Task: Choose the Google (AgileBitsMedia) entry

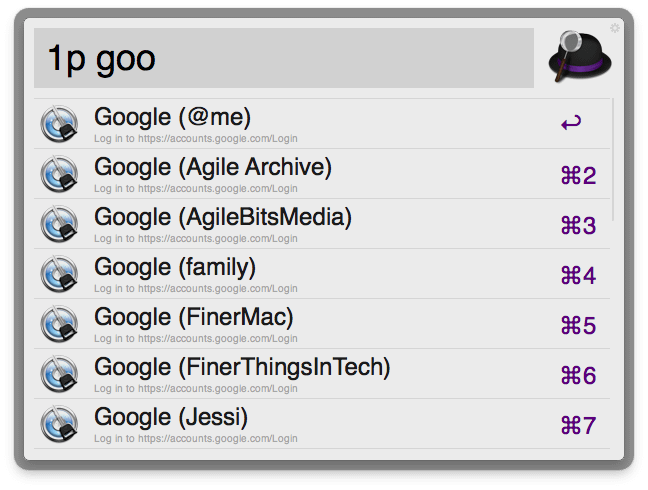Action: 300,224
